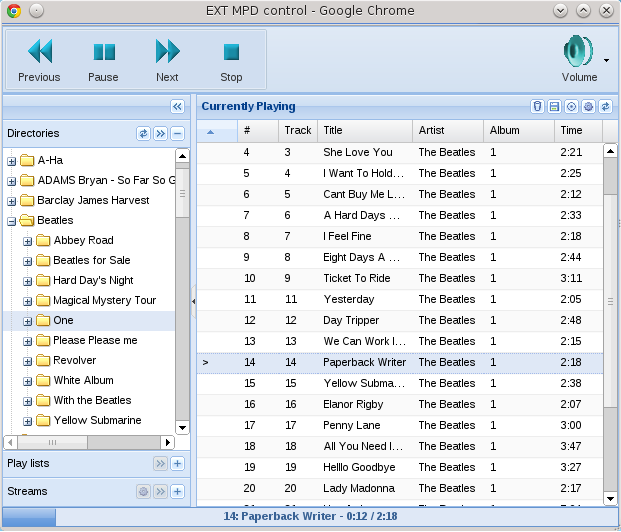Sort by the # column header
Image resolution: width=621 pixels, height=532 pixels.
point(257,130)
